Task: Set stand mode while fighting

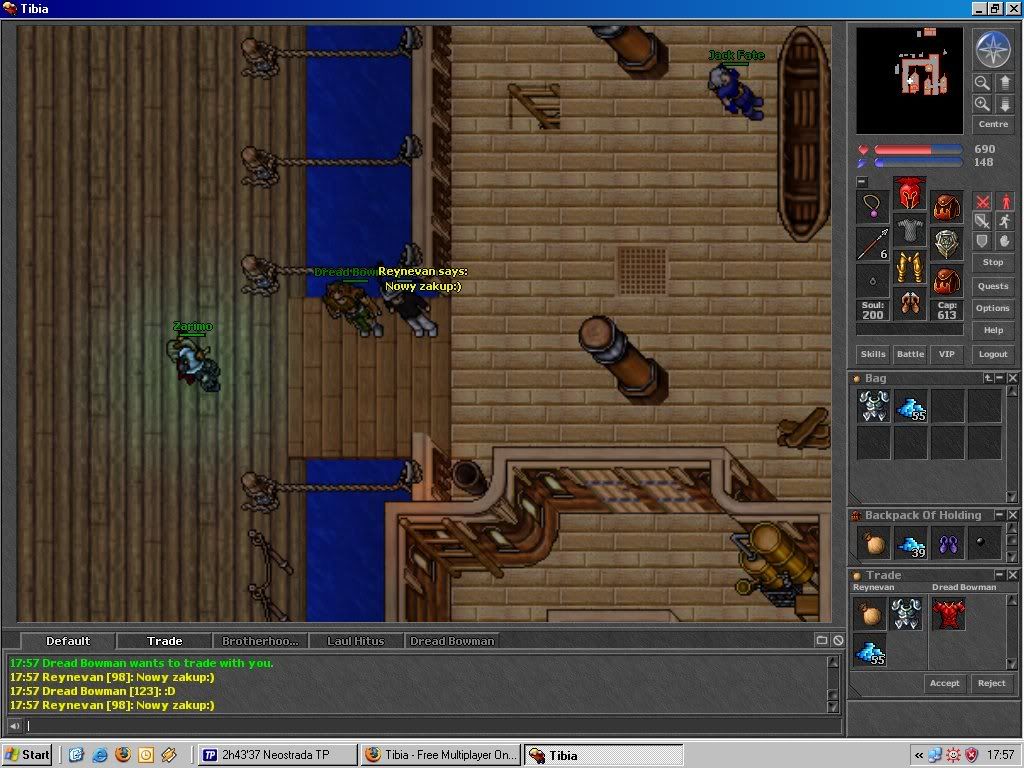Action: 1004,202
